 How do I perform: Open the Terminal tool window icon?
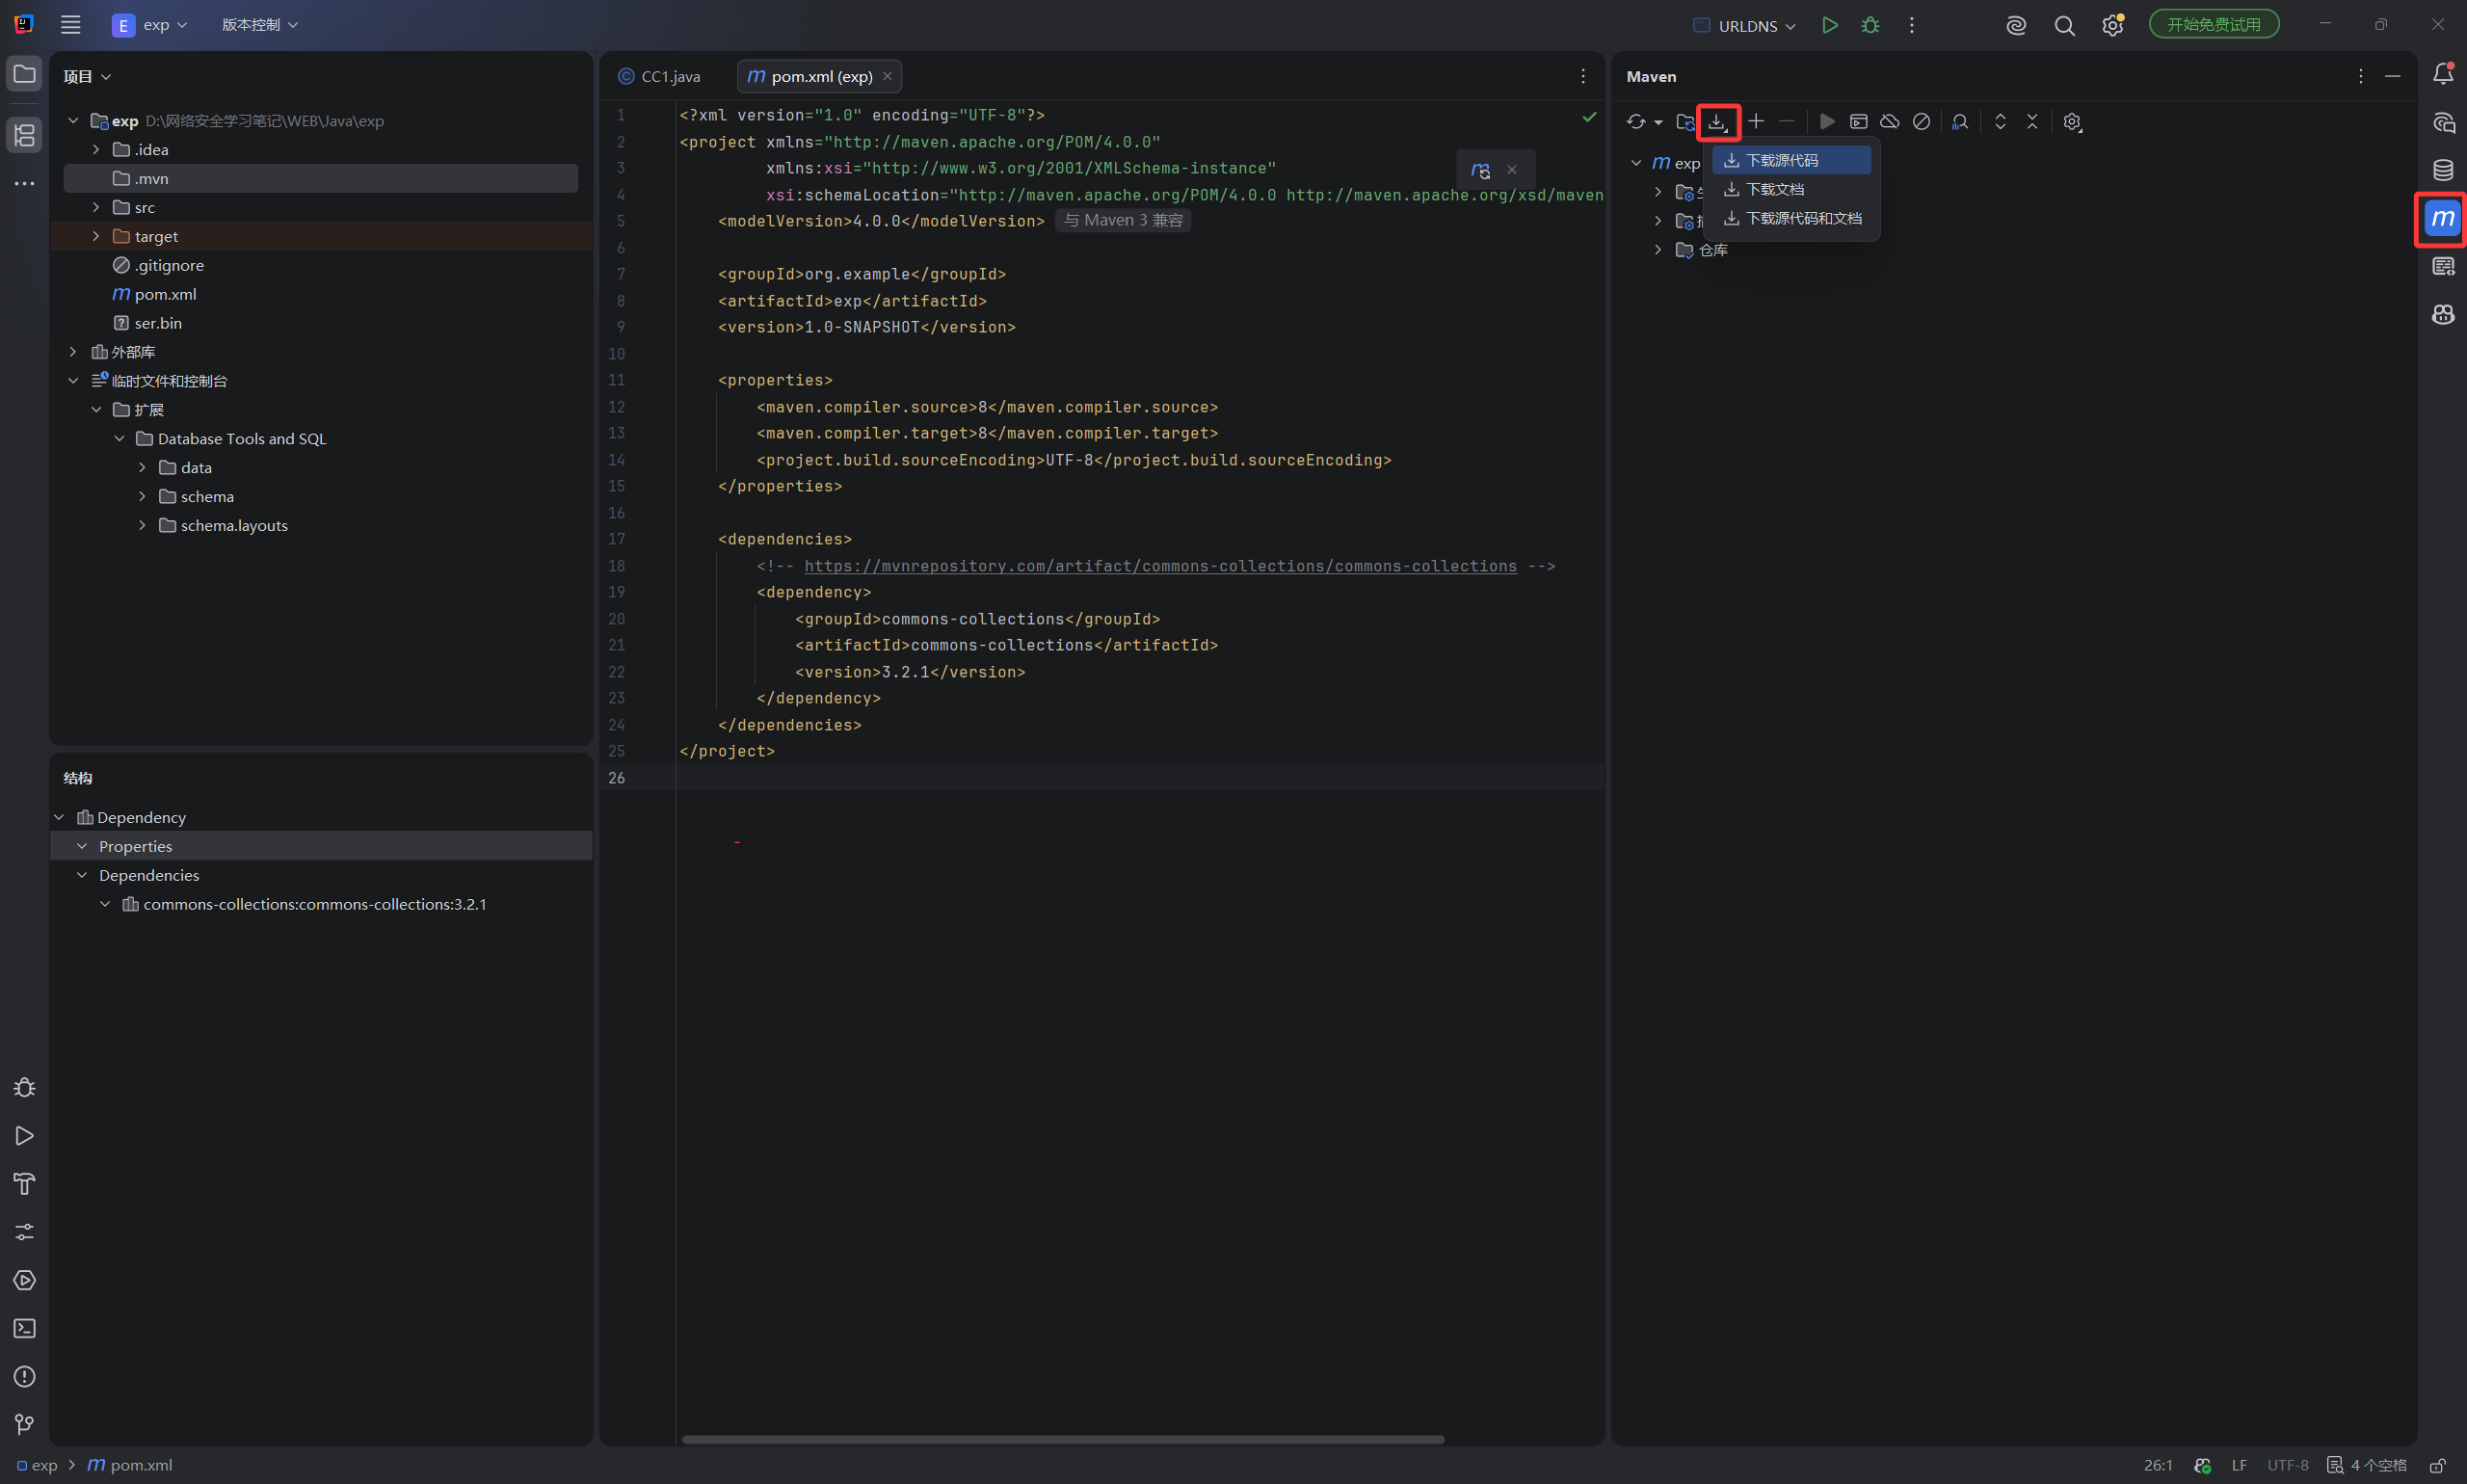[x=24, y=1328]
